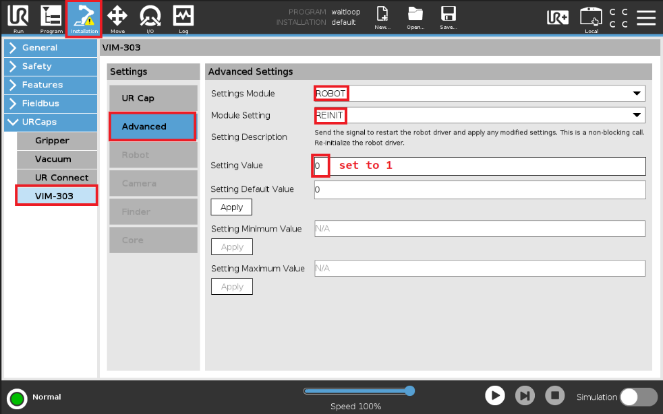
Task: Click the Save disk icon
Action: tap(448, 18)
